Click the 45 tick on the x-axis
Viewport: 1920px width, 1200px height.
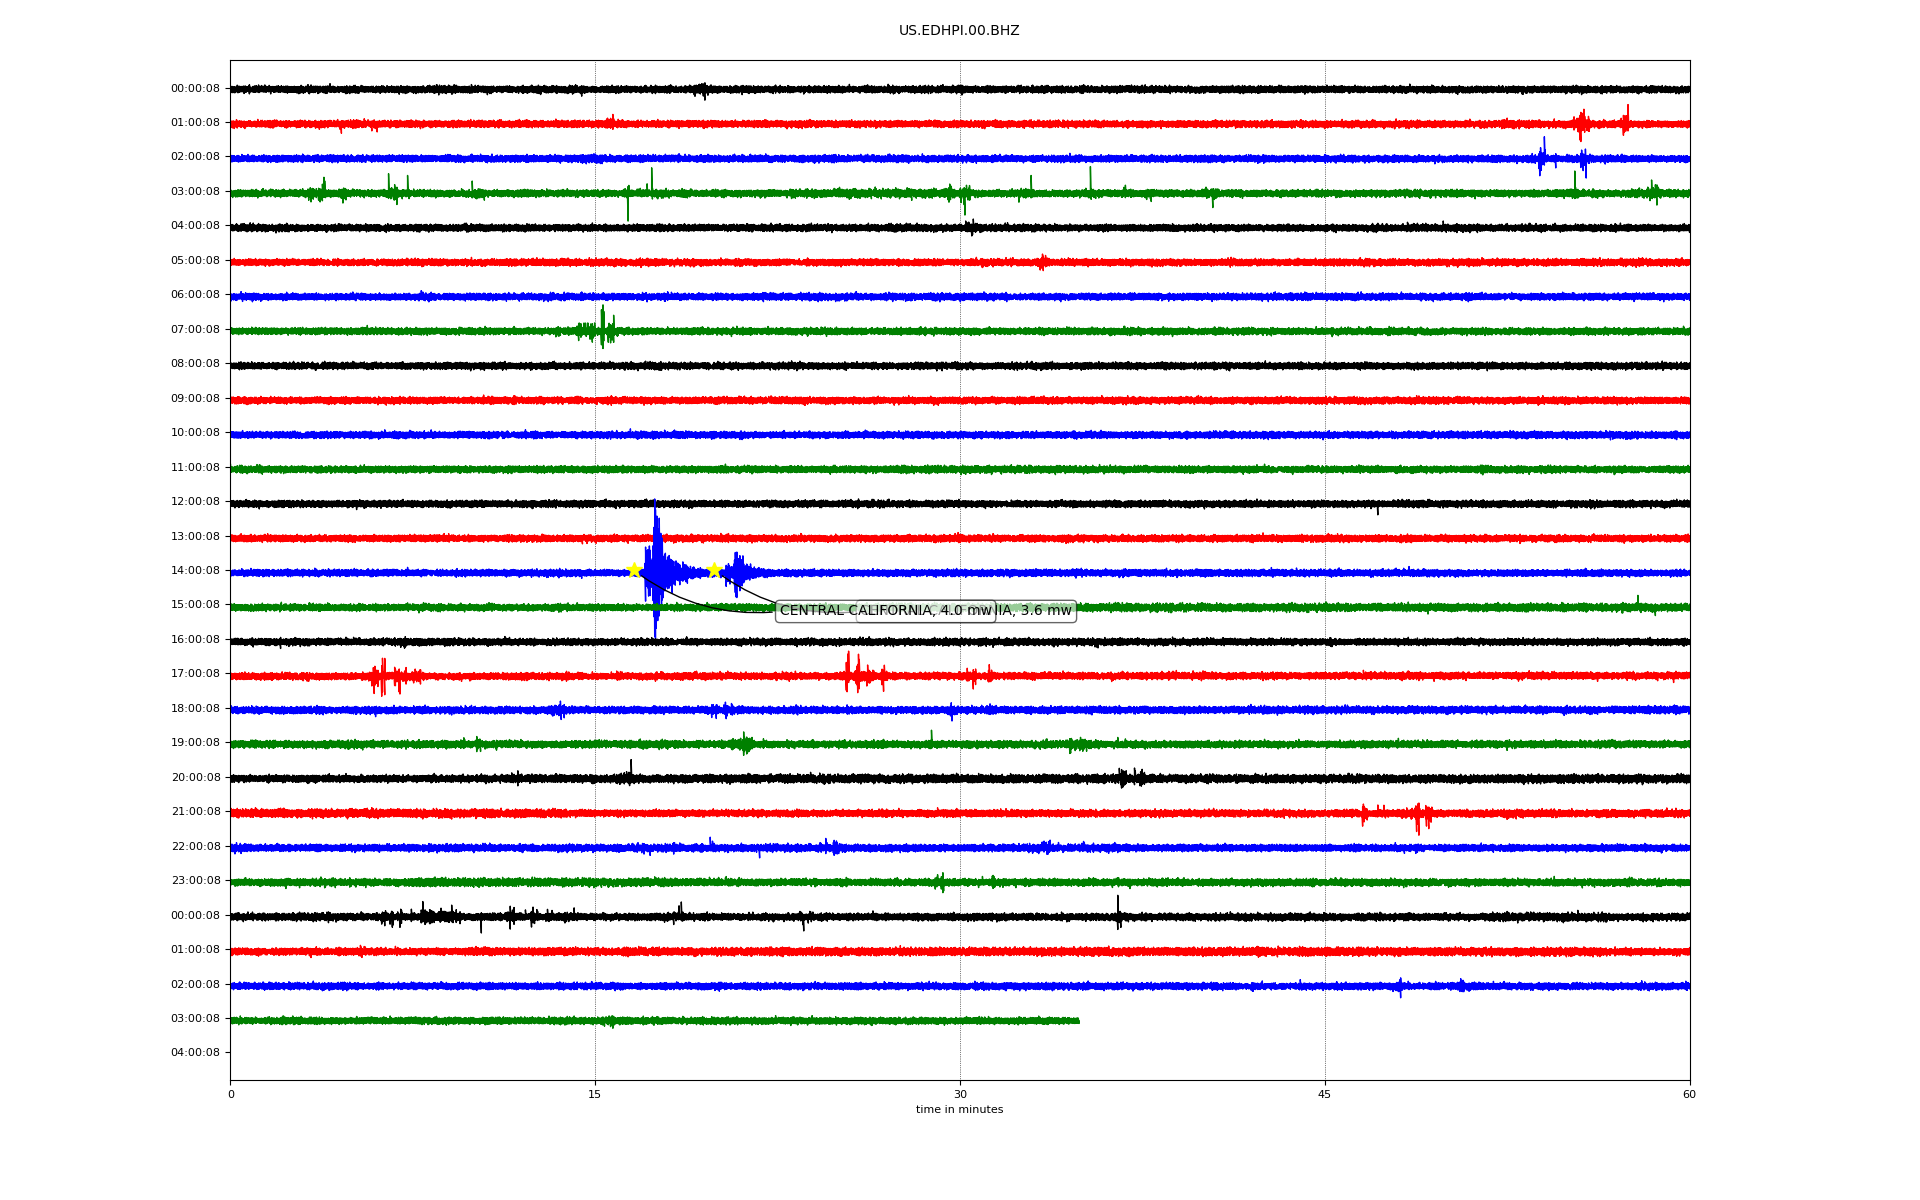tap(1325, 1094)
